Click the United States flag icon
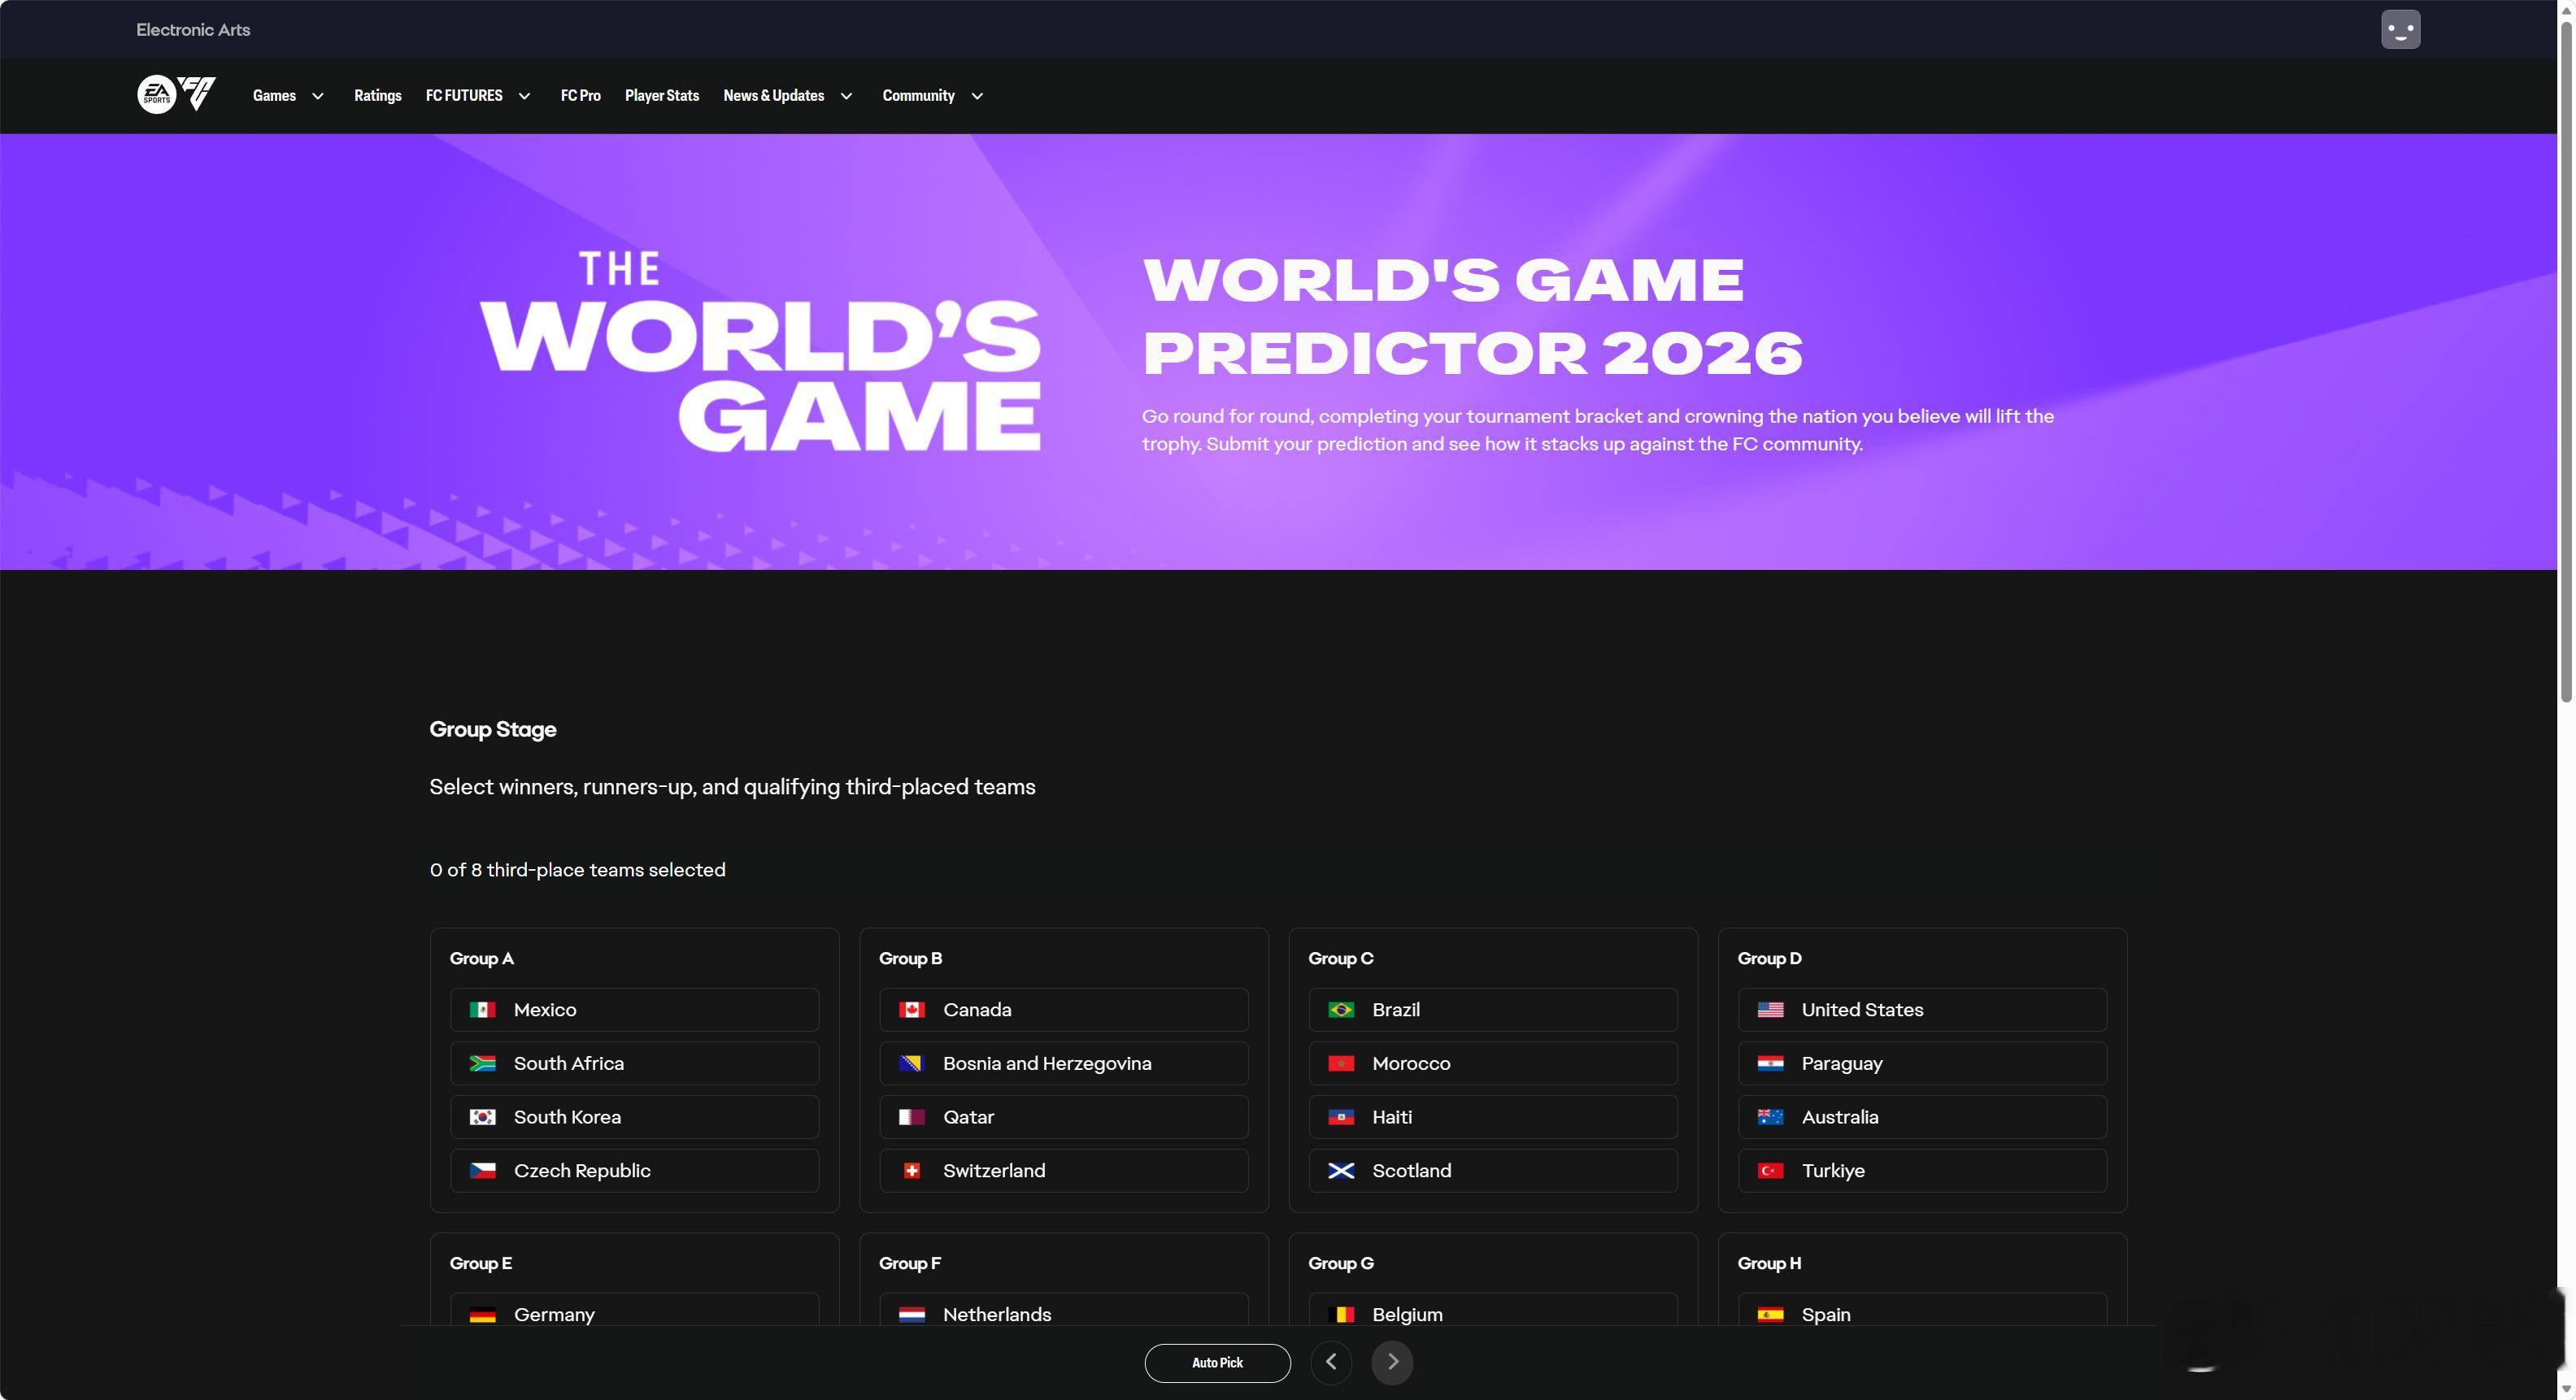 (x=1771, y=1010)
